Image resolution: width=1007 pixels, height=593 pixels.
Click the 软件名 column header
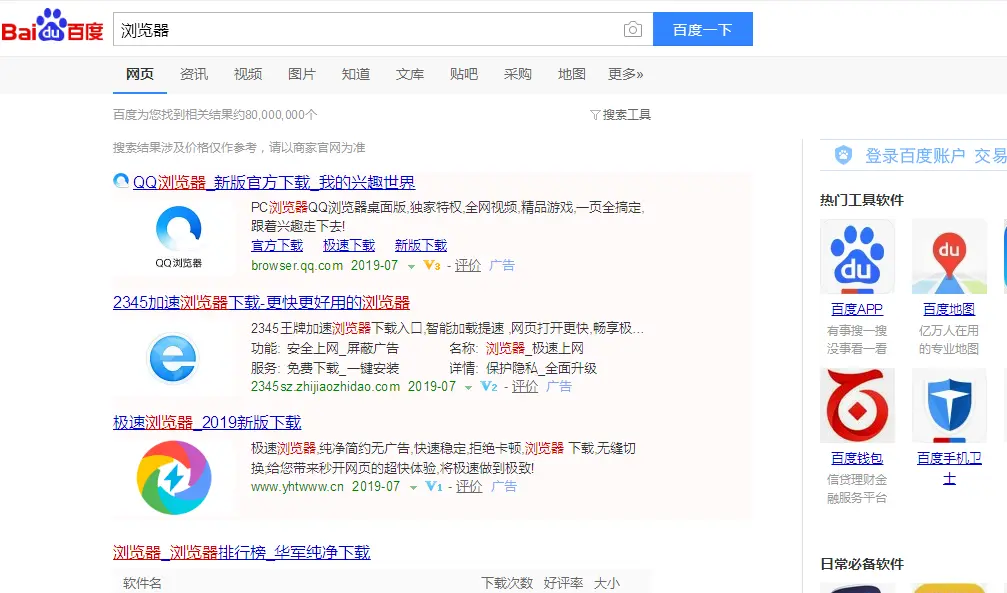(142, 583)
